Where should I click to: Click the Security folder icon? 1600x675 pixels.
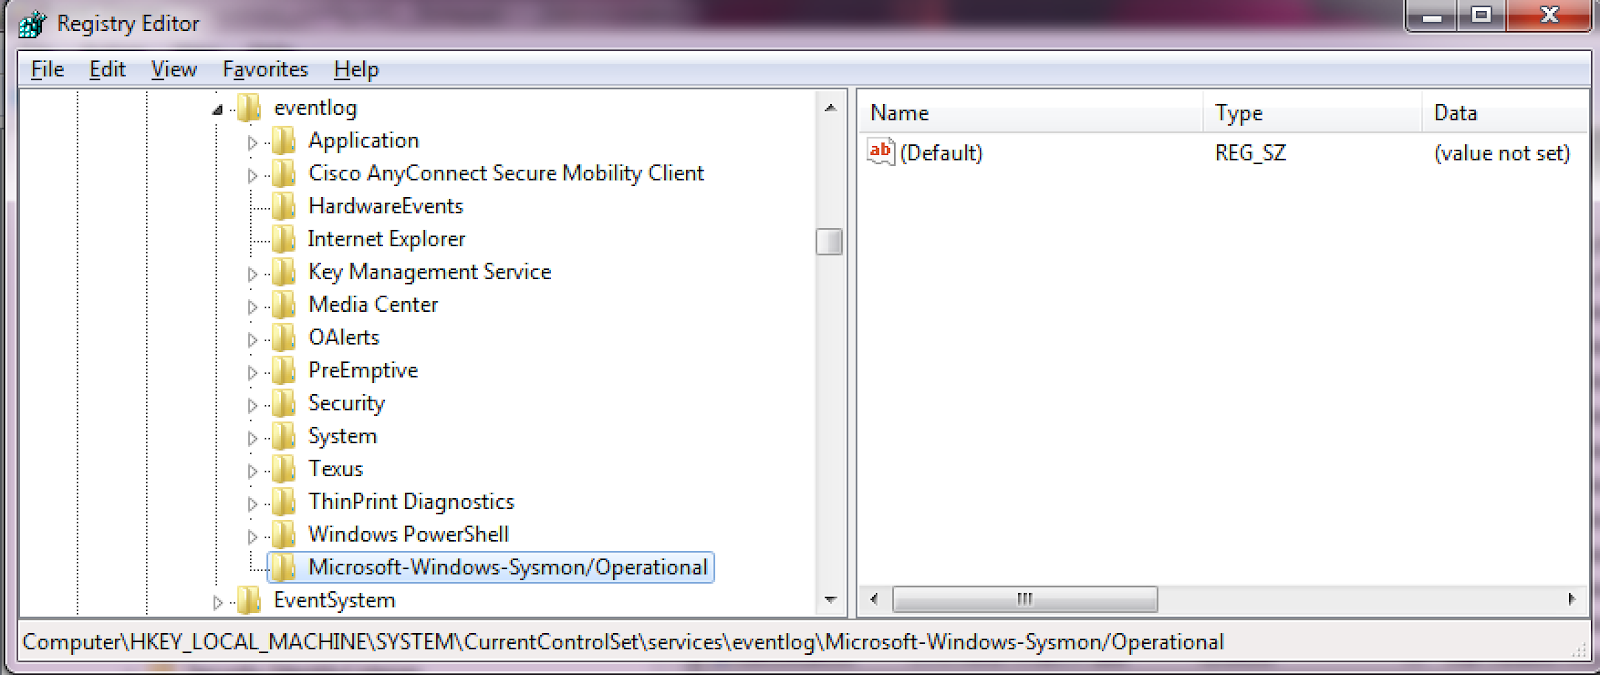(284, 403)
